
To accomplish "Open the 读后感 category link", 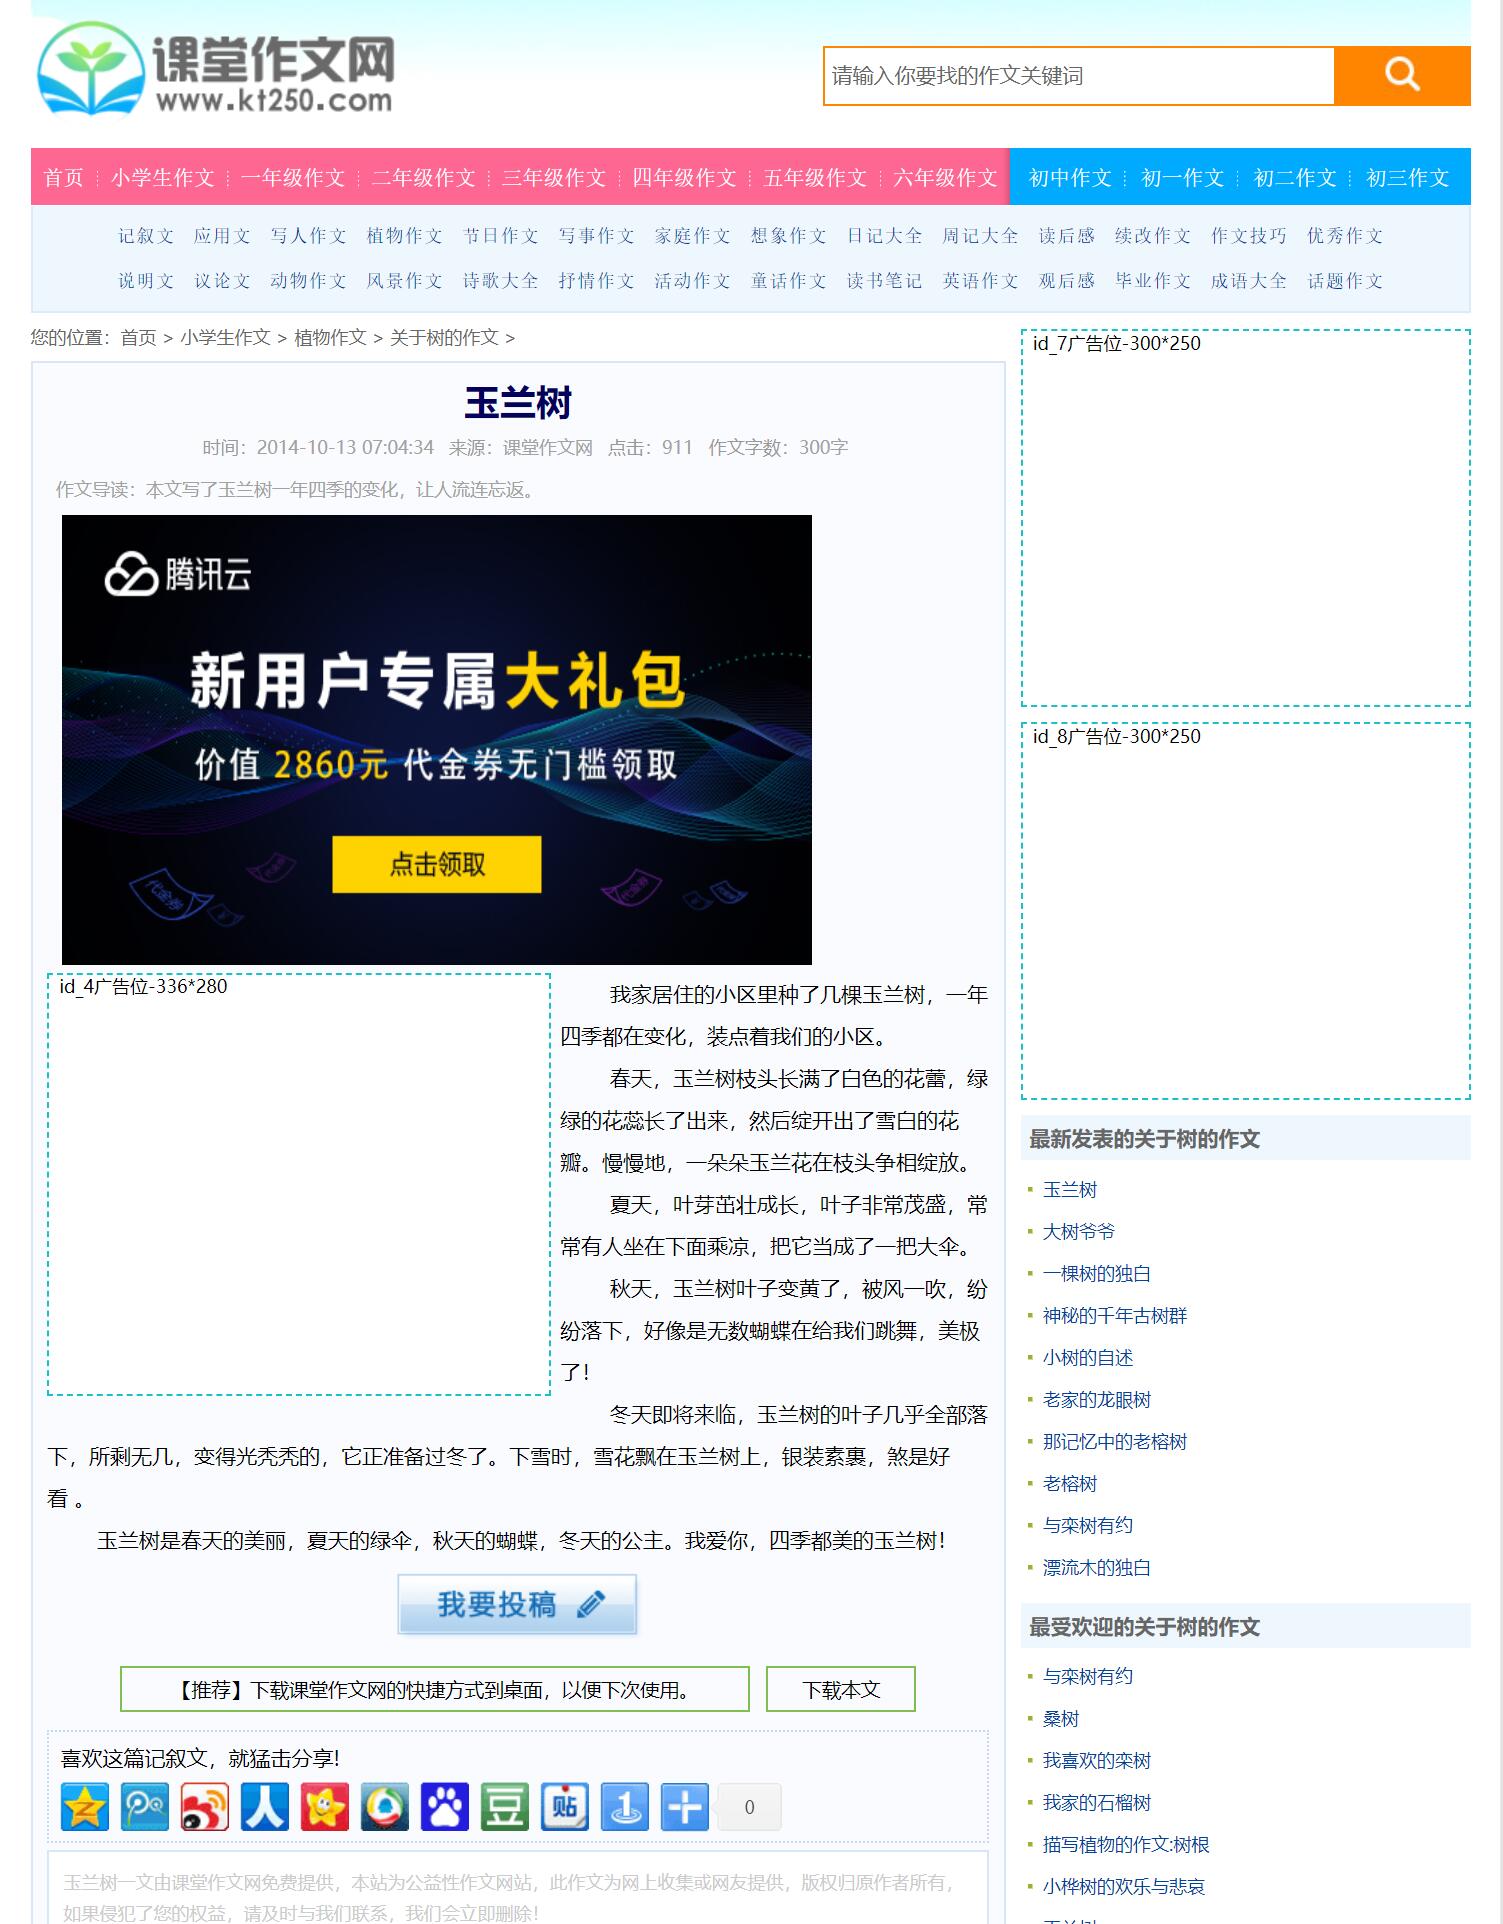I will tap(1067, 236).
